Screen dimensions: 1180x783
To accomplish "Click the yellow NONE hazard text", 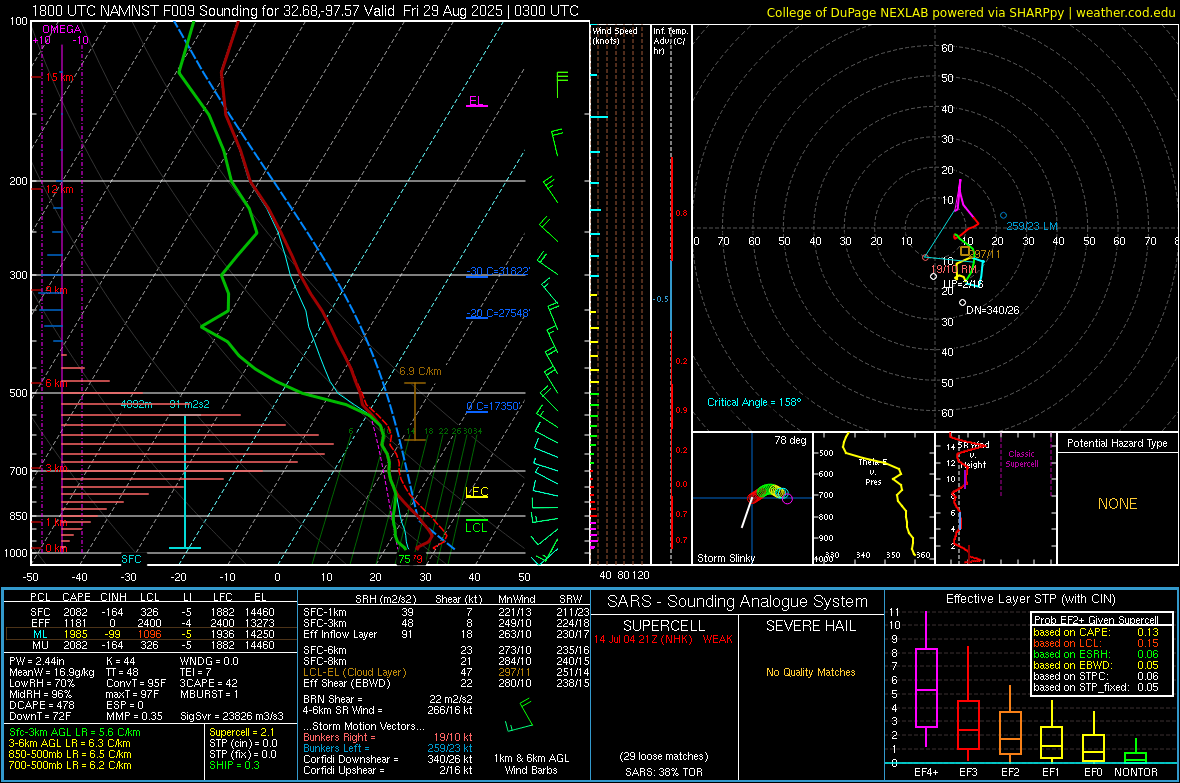I will 1118,504.
